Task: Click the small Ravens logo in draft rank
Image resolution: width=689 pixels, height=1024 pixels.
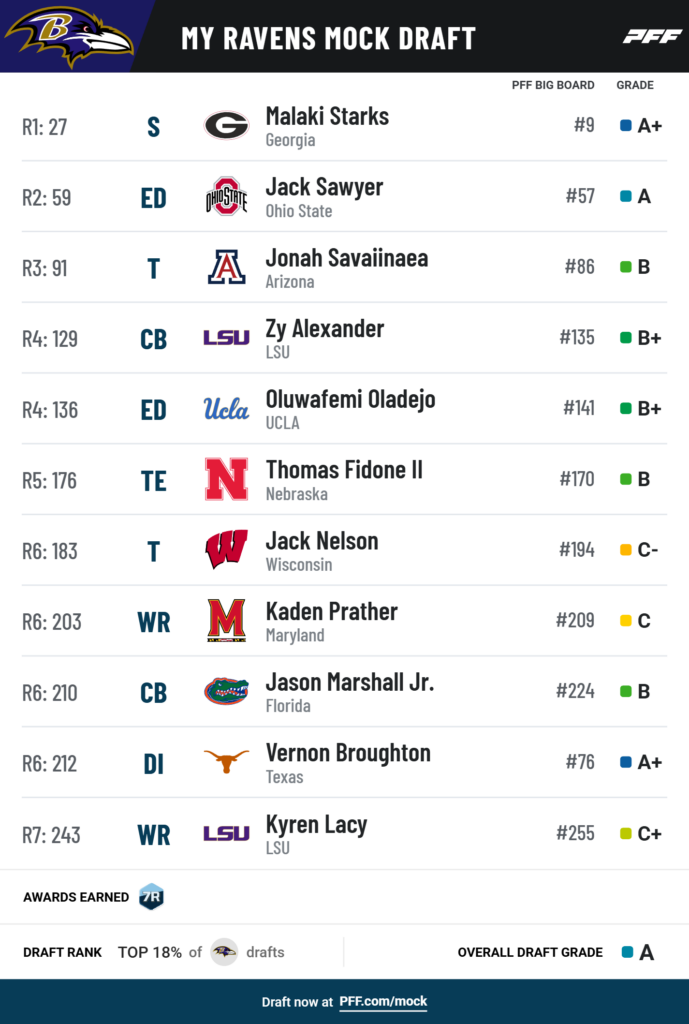Action: tap(224, 952)
